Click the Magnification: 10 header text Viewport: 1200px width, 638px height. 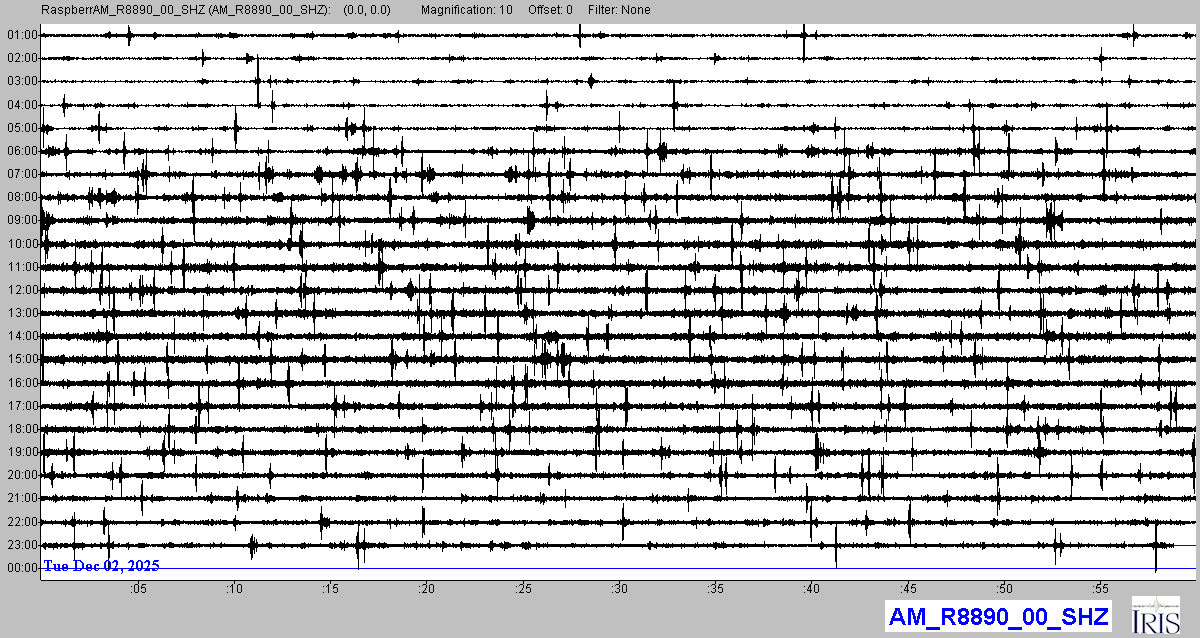click(x=467, y=10)
